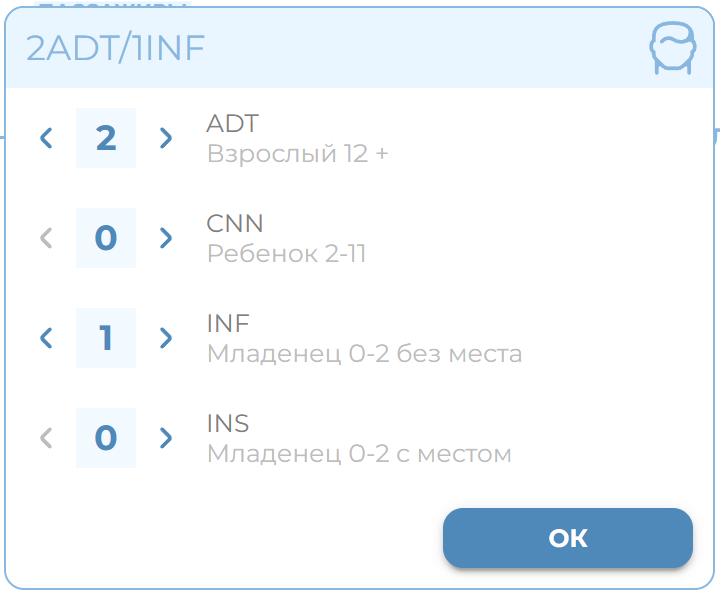Click the INF passenger type label

point(228,323)
